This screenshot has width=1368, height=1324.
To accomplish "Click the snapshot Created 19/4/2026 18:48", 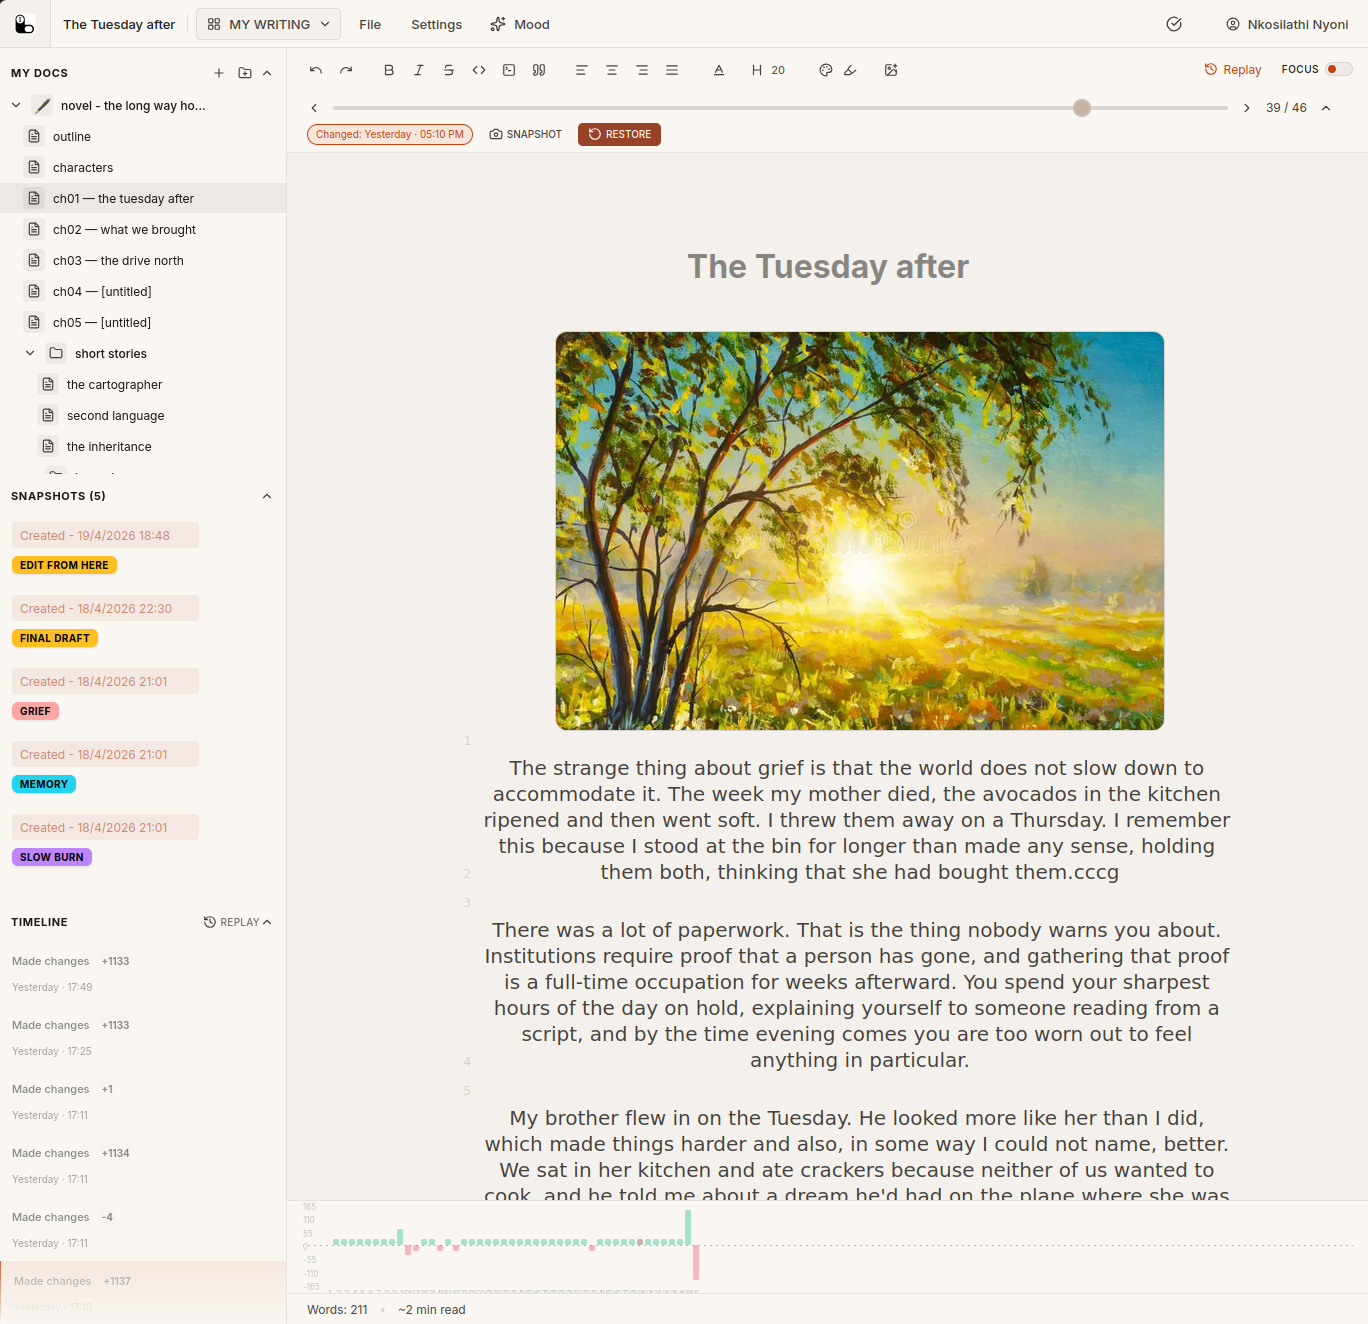I will 105,535.
